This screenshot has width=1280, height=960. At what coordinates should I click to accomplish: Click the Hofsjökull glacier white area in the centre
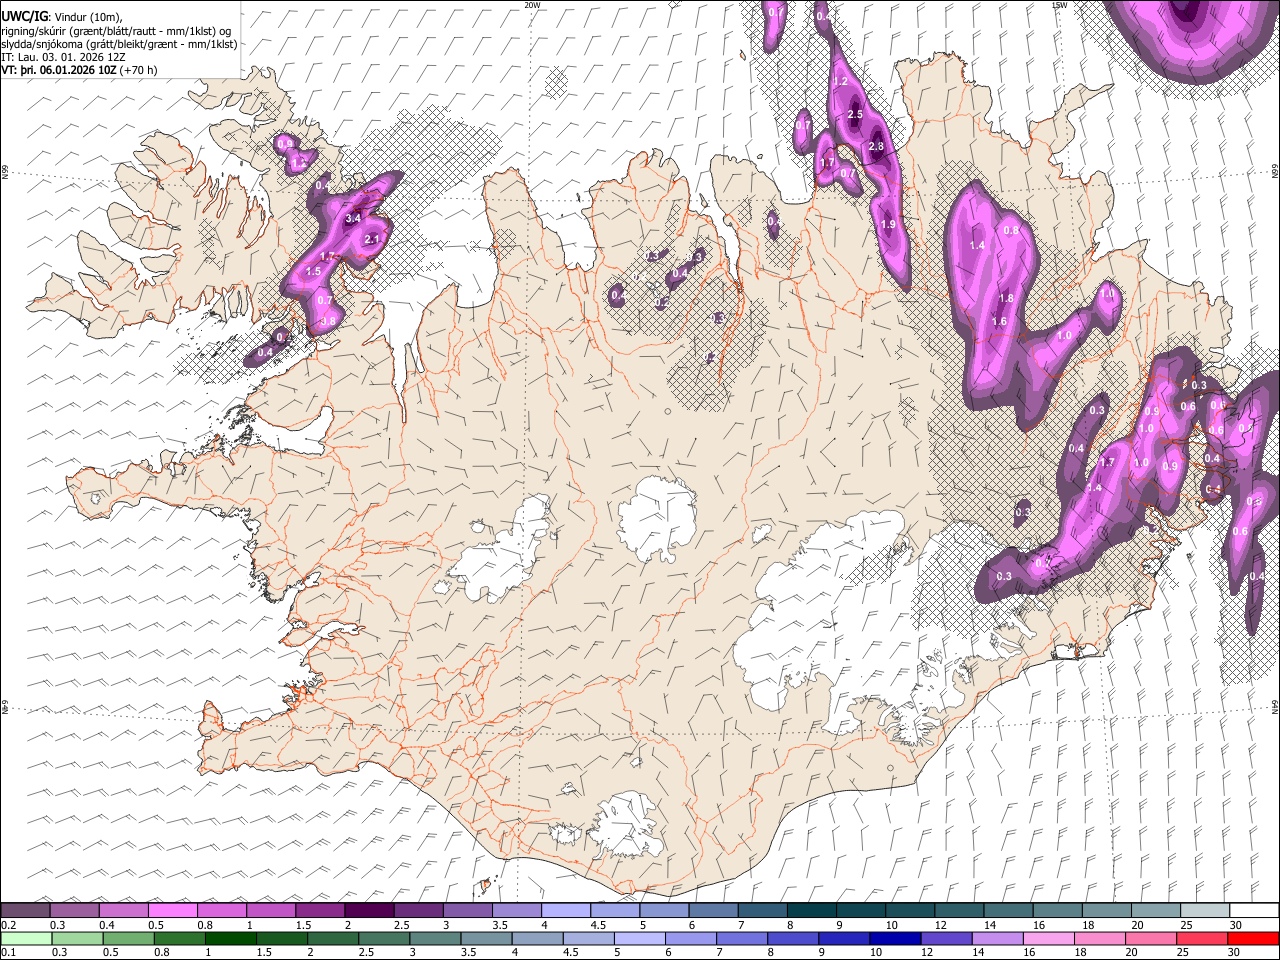(657, 520)
